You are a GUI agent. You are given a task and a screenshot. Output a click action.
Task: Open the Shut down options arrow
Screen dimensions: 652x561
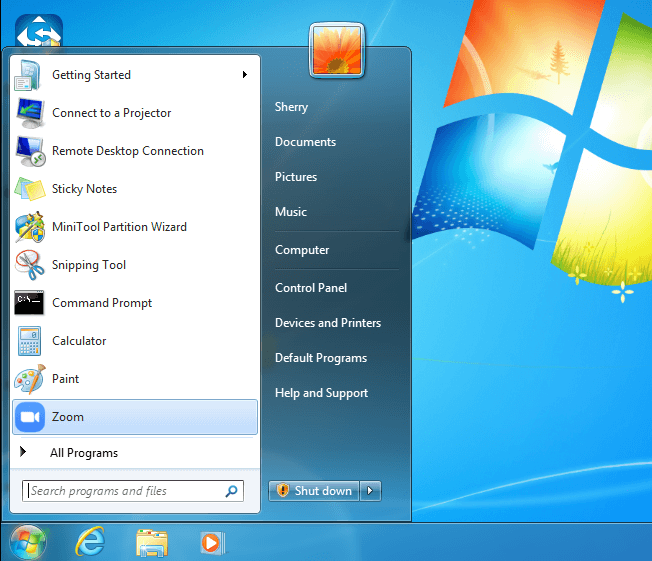click(370, 491)
